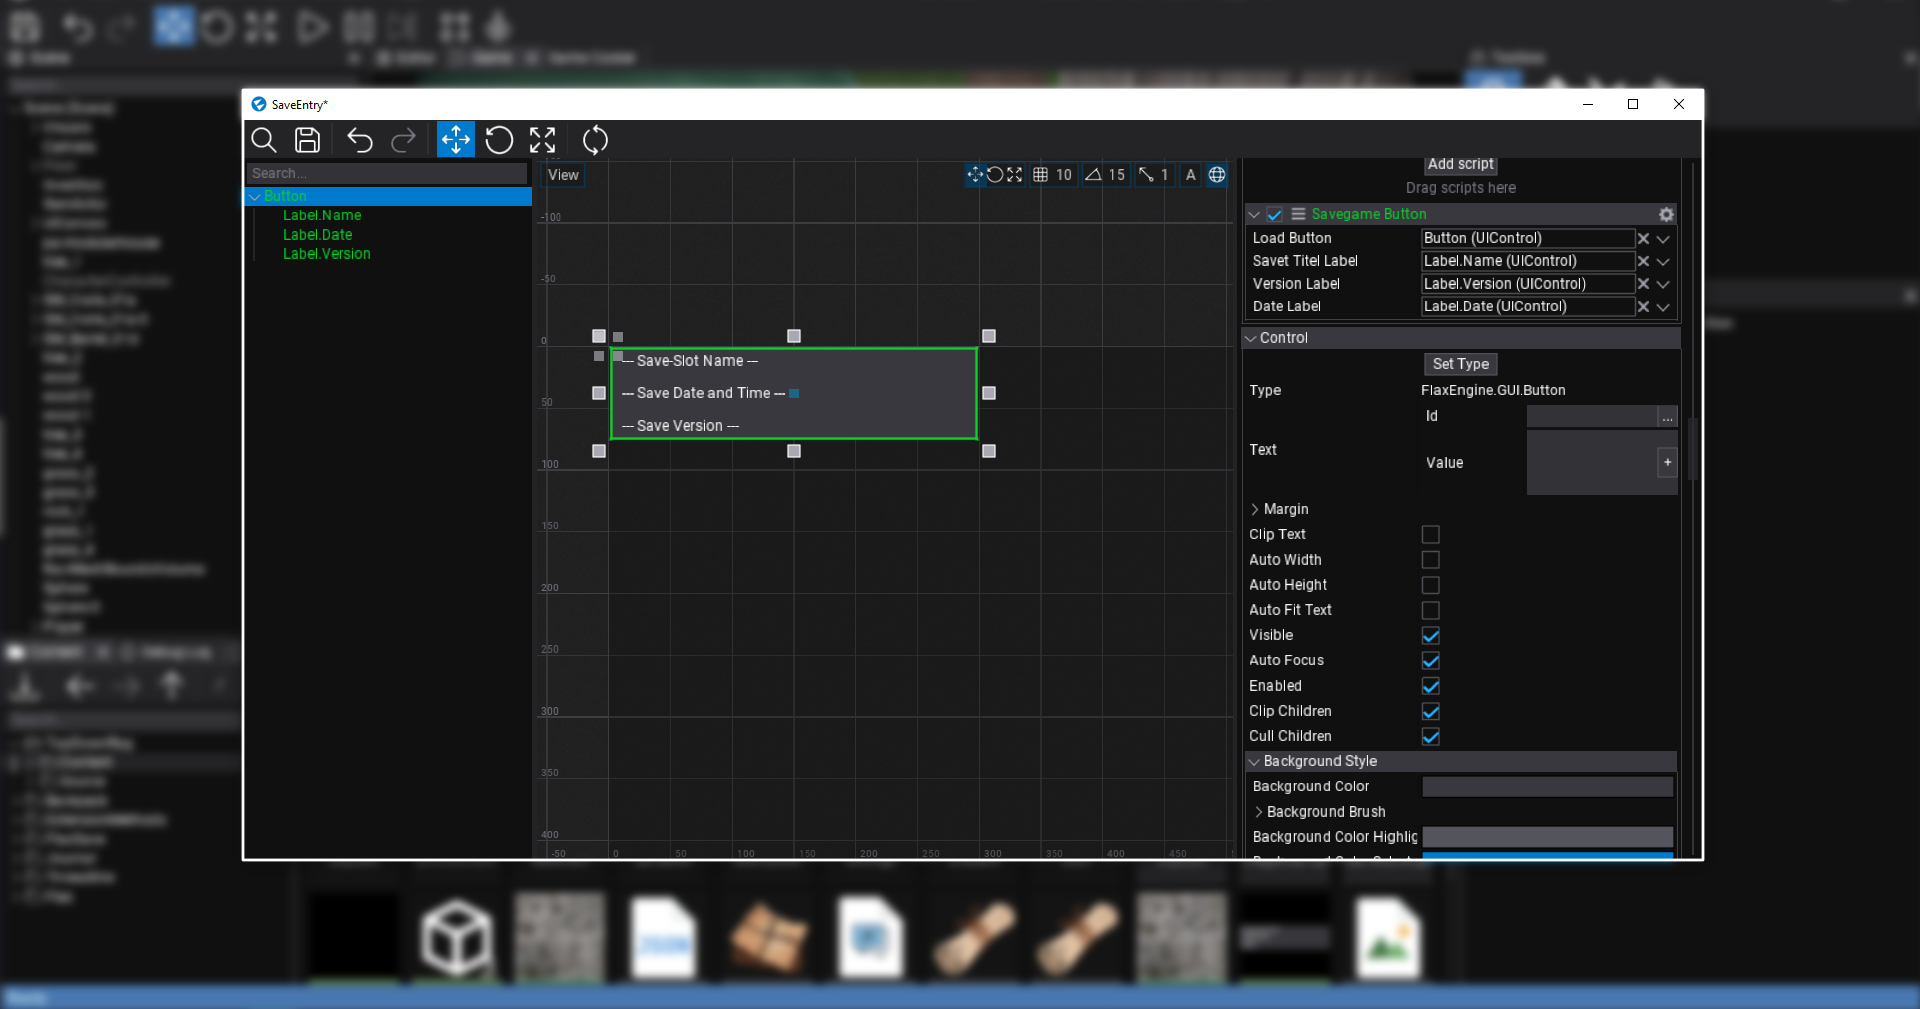Disable the Visible checkbox

[x=1430, y=636]
